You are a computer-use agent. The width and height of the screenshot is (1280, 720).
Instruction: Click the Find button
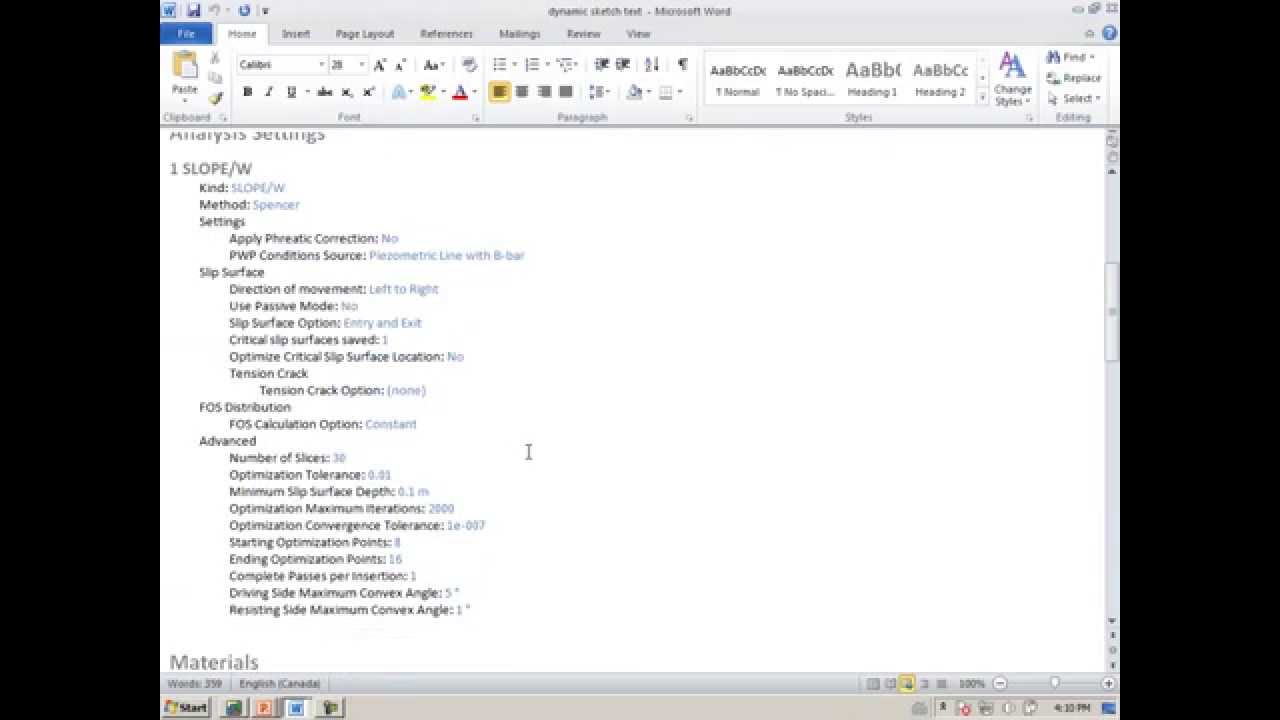pyautogui.click(x=1072, y=58)
